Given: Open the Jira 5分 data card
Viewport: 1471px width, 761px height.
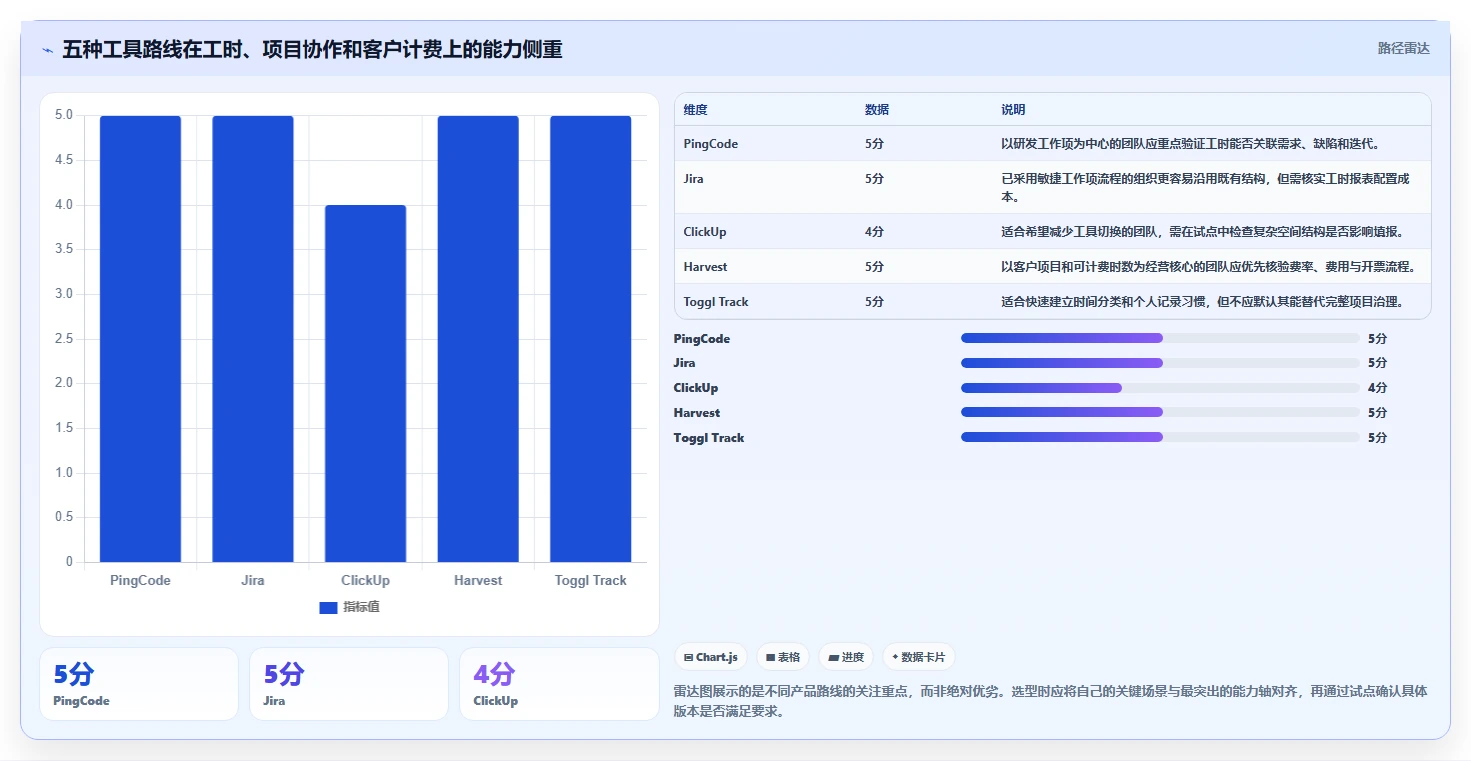Looking at the screenshot, I should pyautogui.click(x=349, y=684).
